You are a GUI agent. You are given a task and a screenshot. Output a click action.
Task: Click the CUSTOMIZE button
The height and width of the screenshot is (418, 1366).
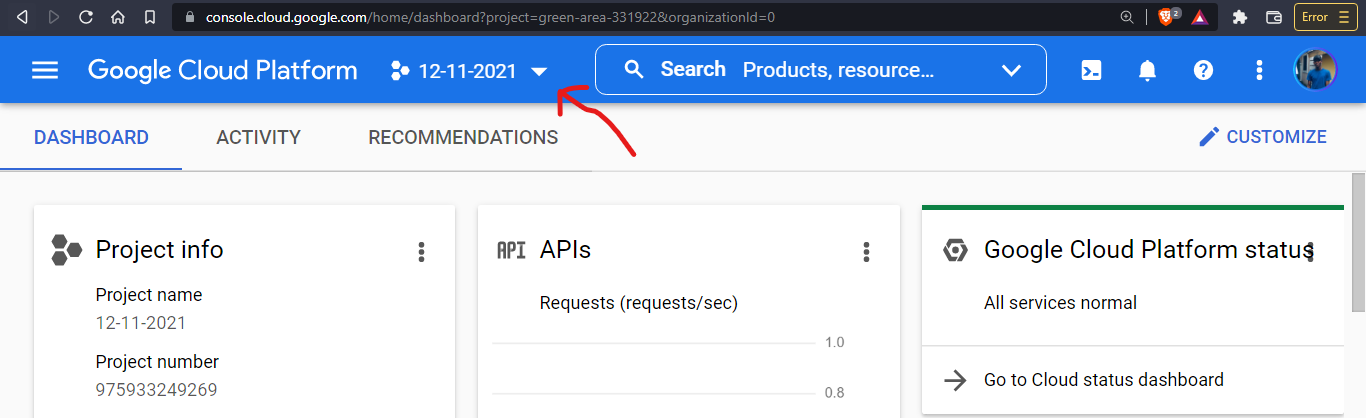1263,137
